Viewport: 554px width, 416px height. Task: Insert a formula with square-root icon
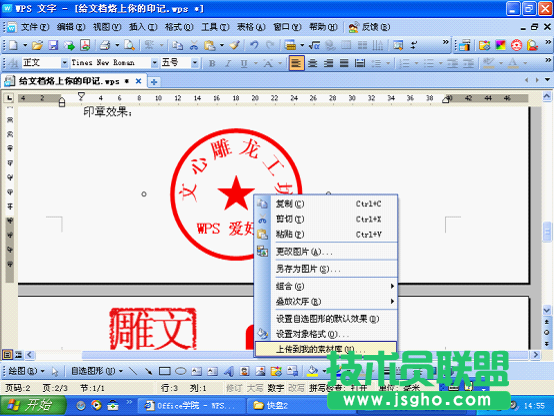[x=314, y=45]
